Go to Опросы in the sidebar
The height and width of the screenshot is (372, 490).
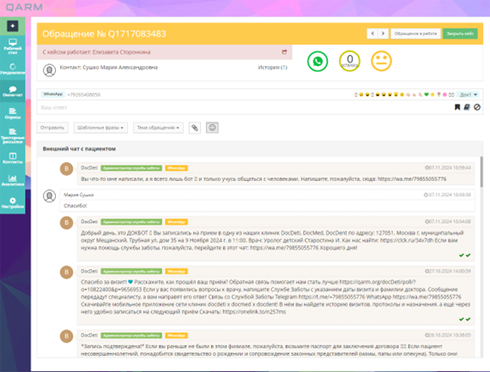pyautogui.click(x=12, y=113)
